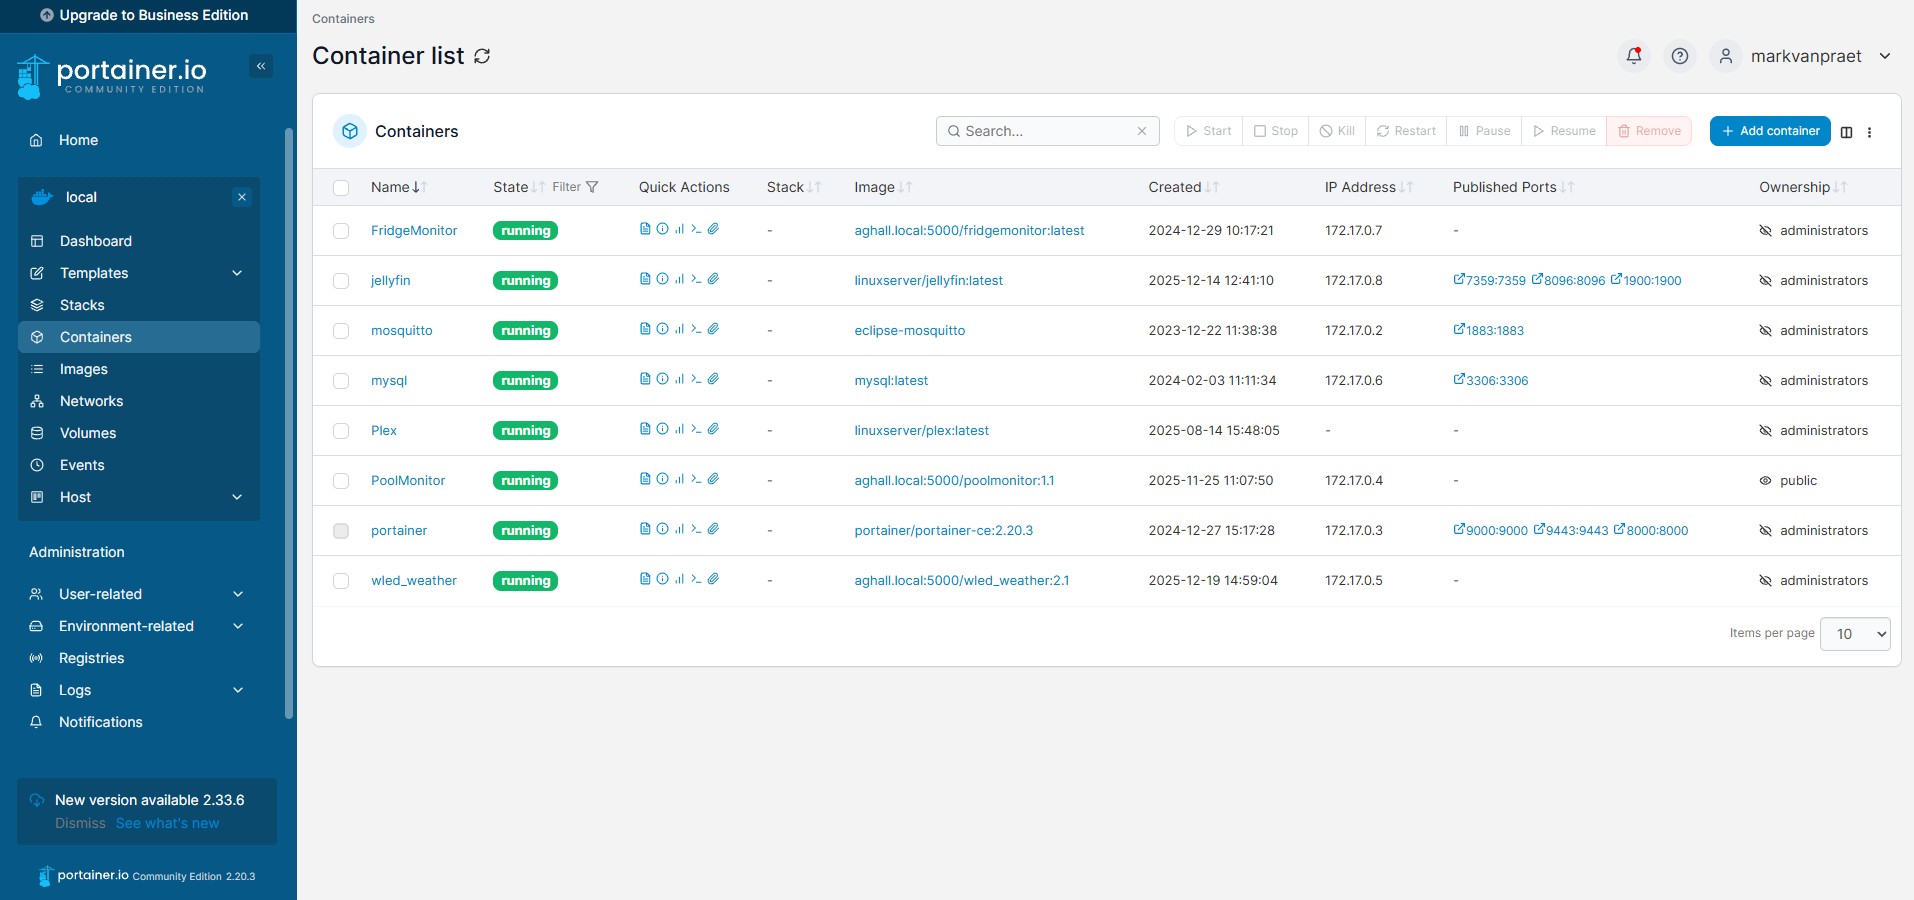
Task: Toggle the select-all containers checkbox
Action: (341, 188)
